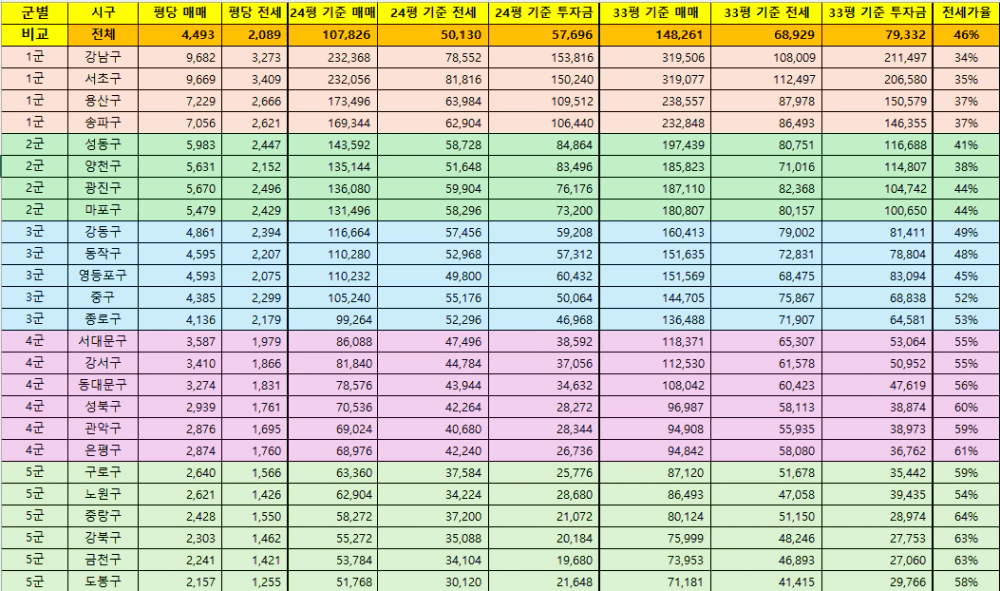Select the 은평구 district cell
Viewport: 1000px width, 591px height.
103,450
